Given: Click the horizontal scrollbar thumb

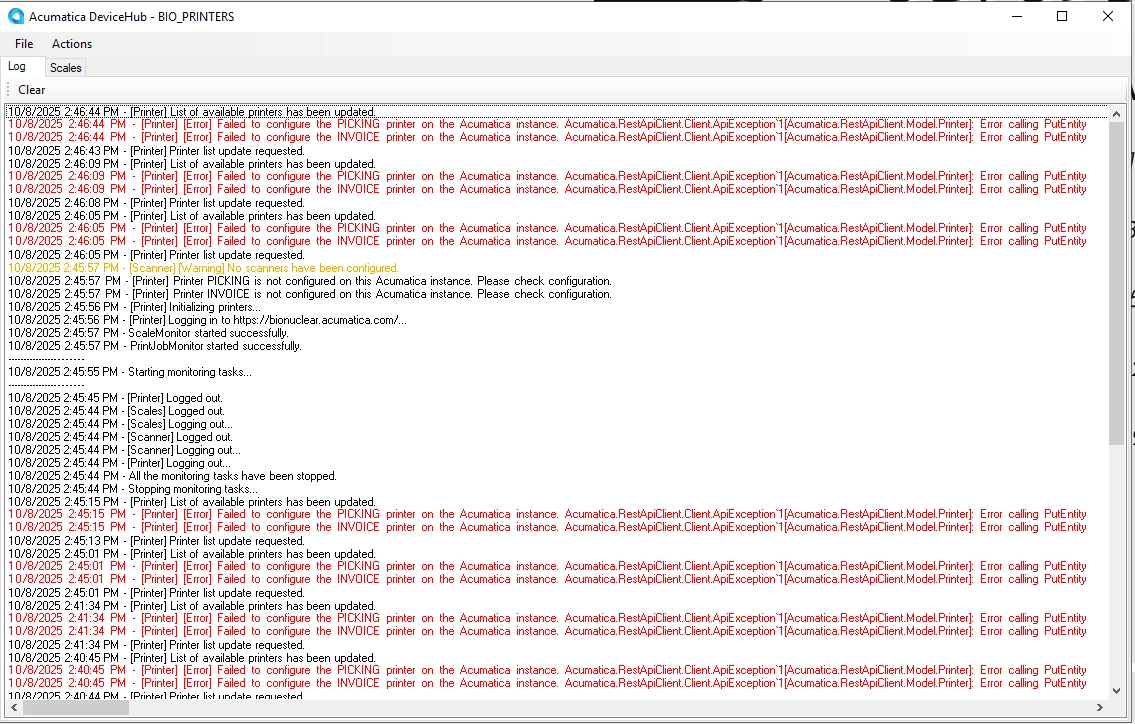Looking at the screenshot, I should pyautogui.click(x=75, y=707).
